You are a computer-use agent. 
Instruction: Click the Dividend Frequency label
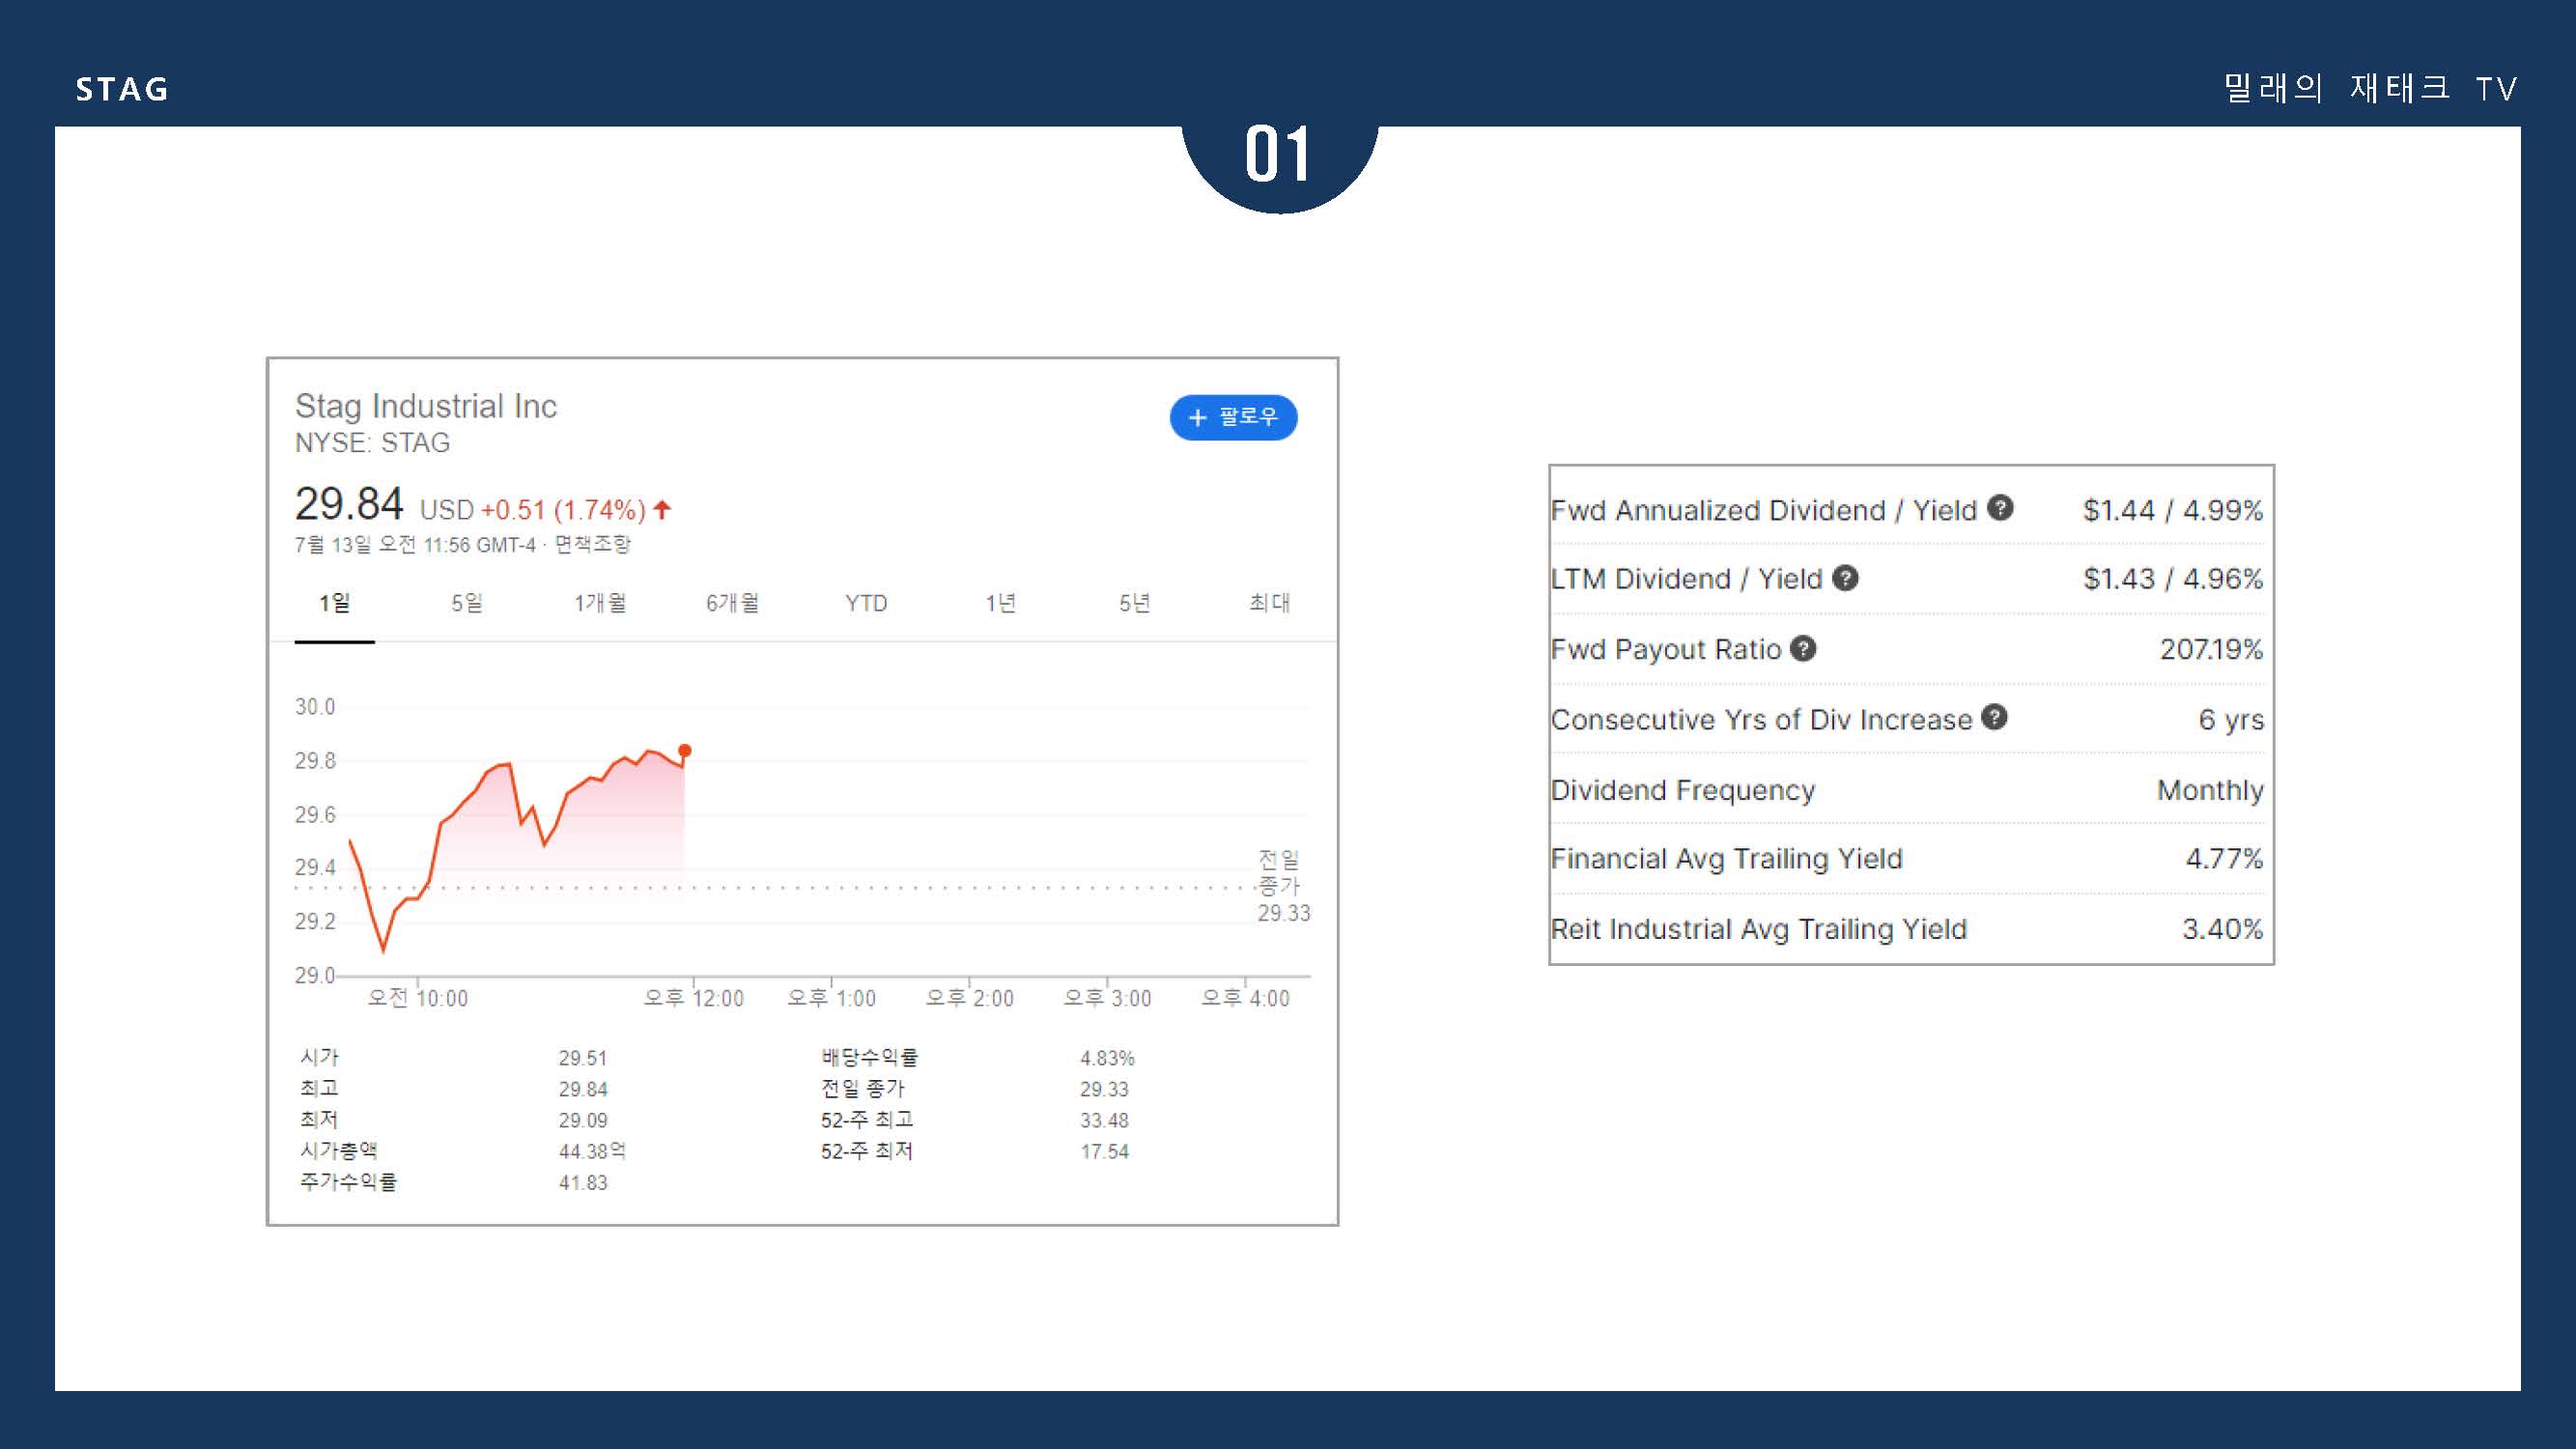[x=1683, y=790]
